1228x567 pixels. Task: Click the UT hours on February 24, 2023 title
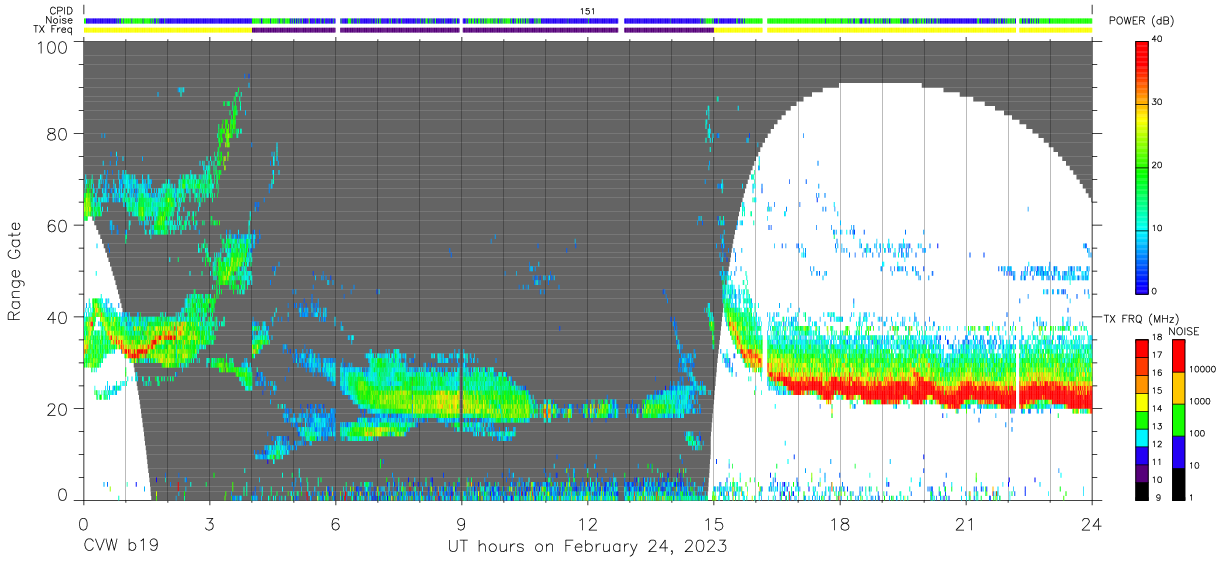587,547
